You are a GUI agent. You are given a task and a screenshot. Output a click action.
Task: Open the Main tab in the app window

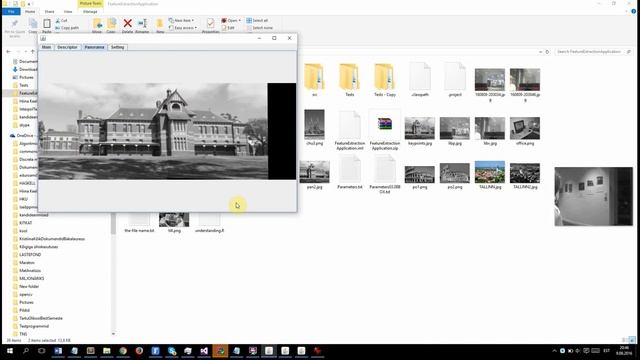[47, 47]
